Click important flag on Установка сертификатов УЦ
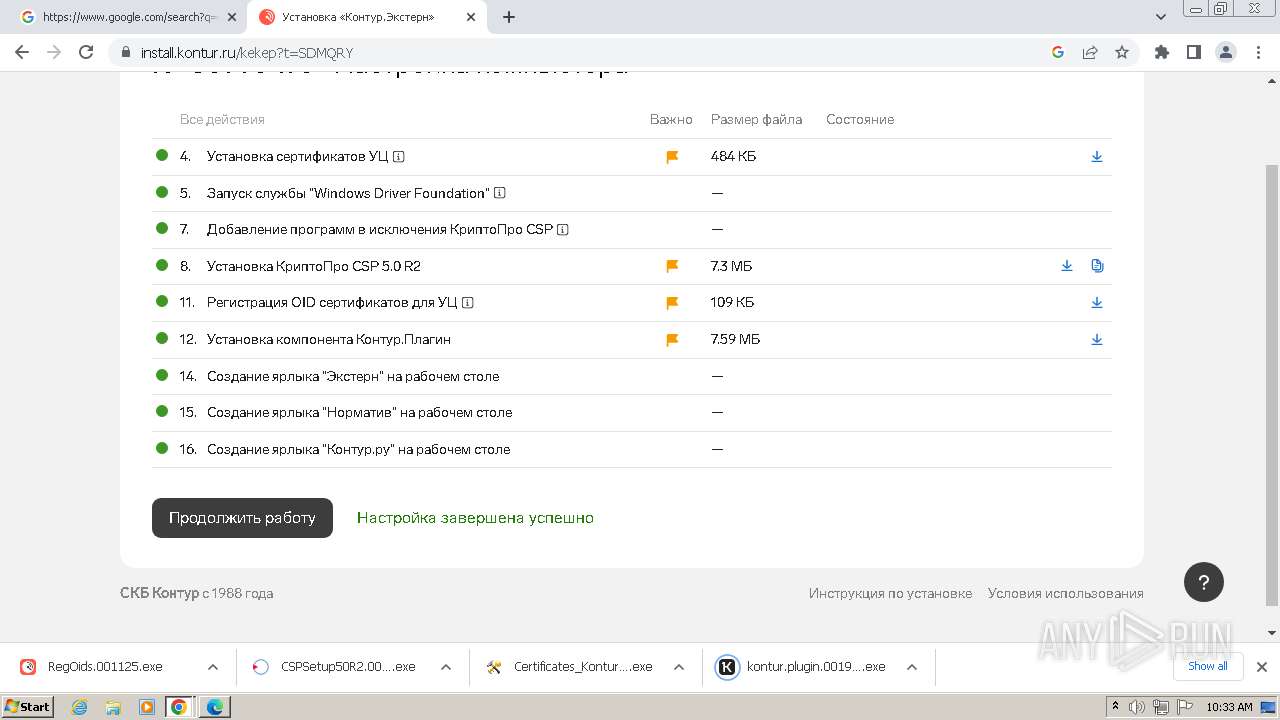The width and height of the screenshot is (1280, 720). (x=672, y=157)
